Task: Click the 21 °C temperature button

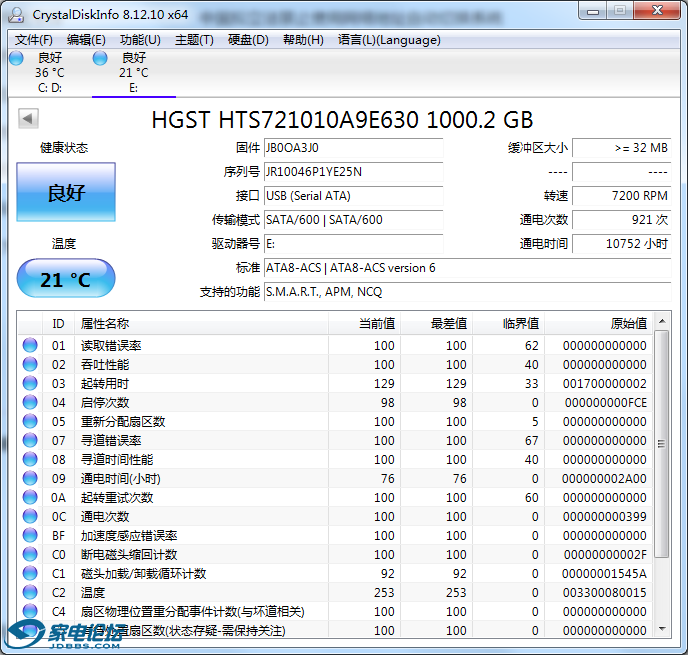Action: point(66,279)
